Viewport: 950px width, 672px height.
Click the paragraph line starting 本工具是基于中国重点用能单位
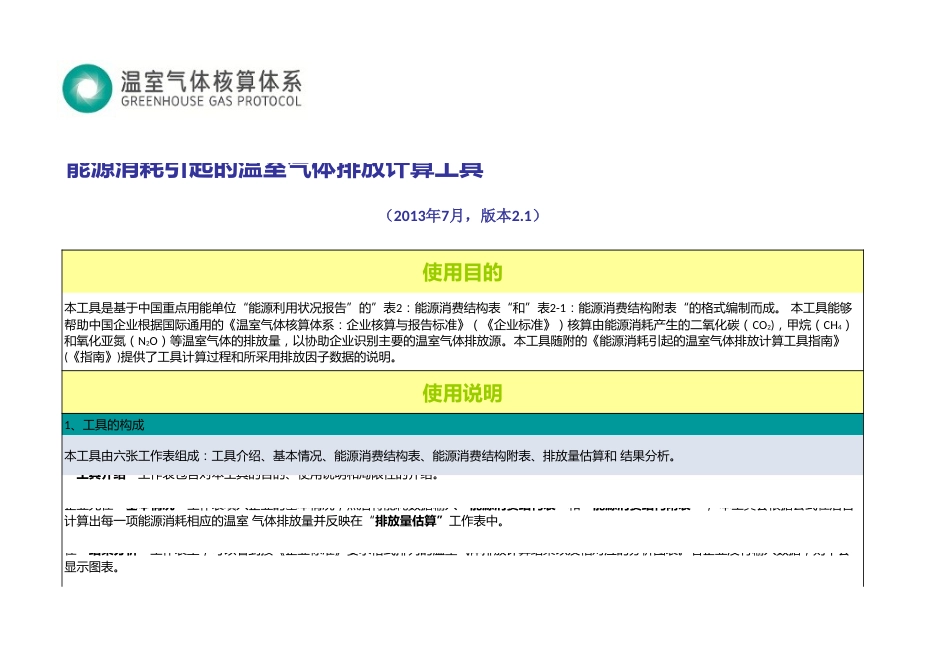[458, 308]
